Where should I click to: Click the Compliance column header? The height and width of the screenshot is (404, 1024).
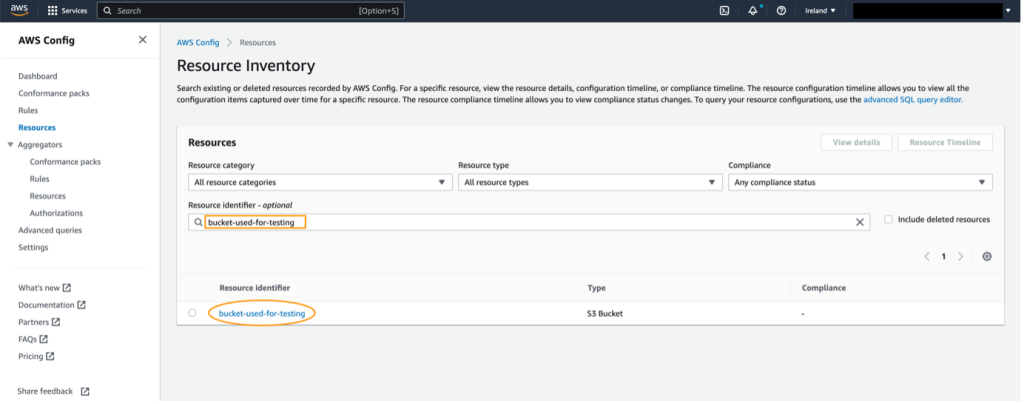click(824, 288)
